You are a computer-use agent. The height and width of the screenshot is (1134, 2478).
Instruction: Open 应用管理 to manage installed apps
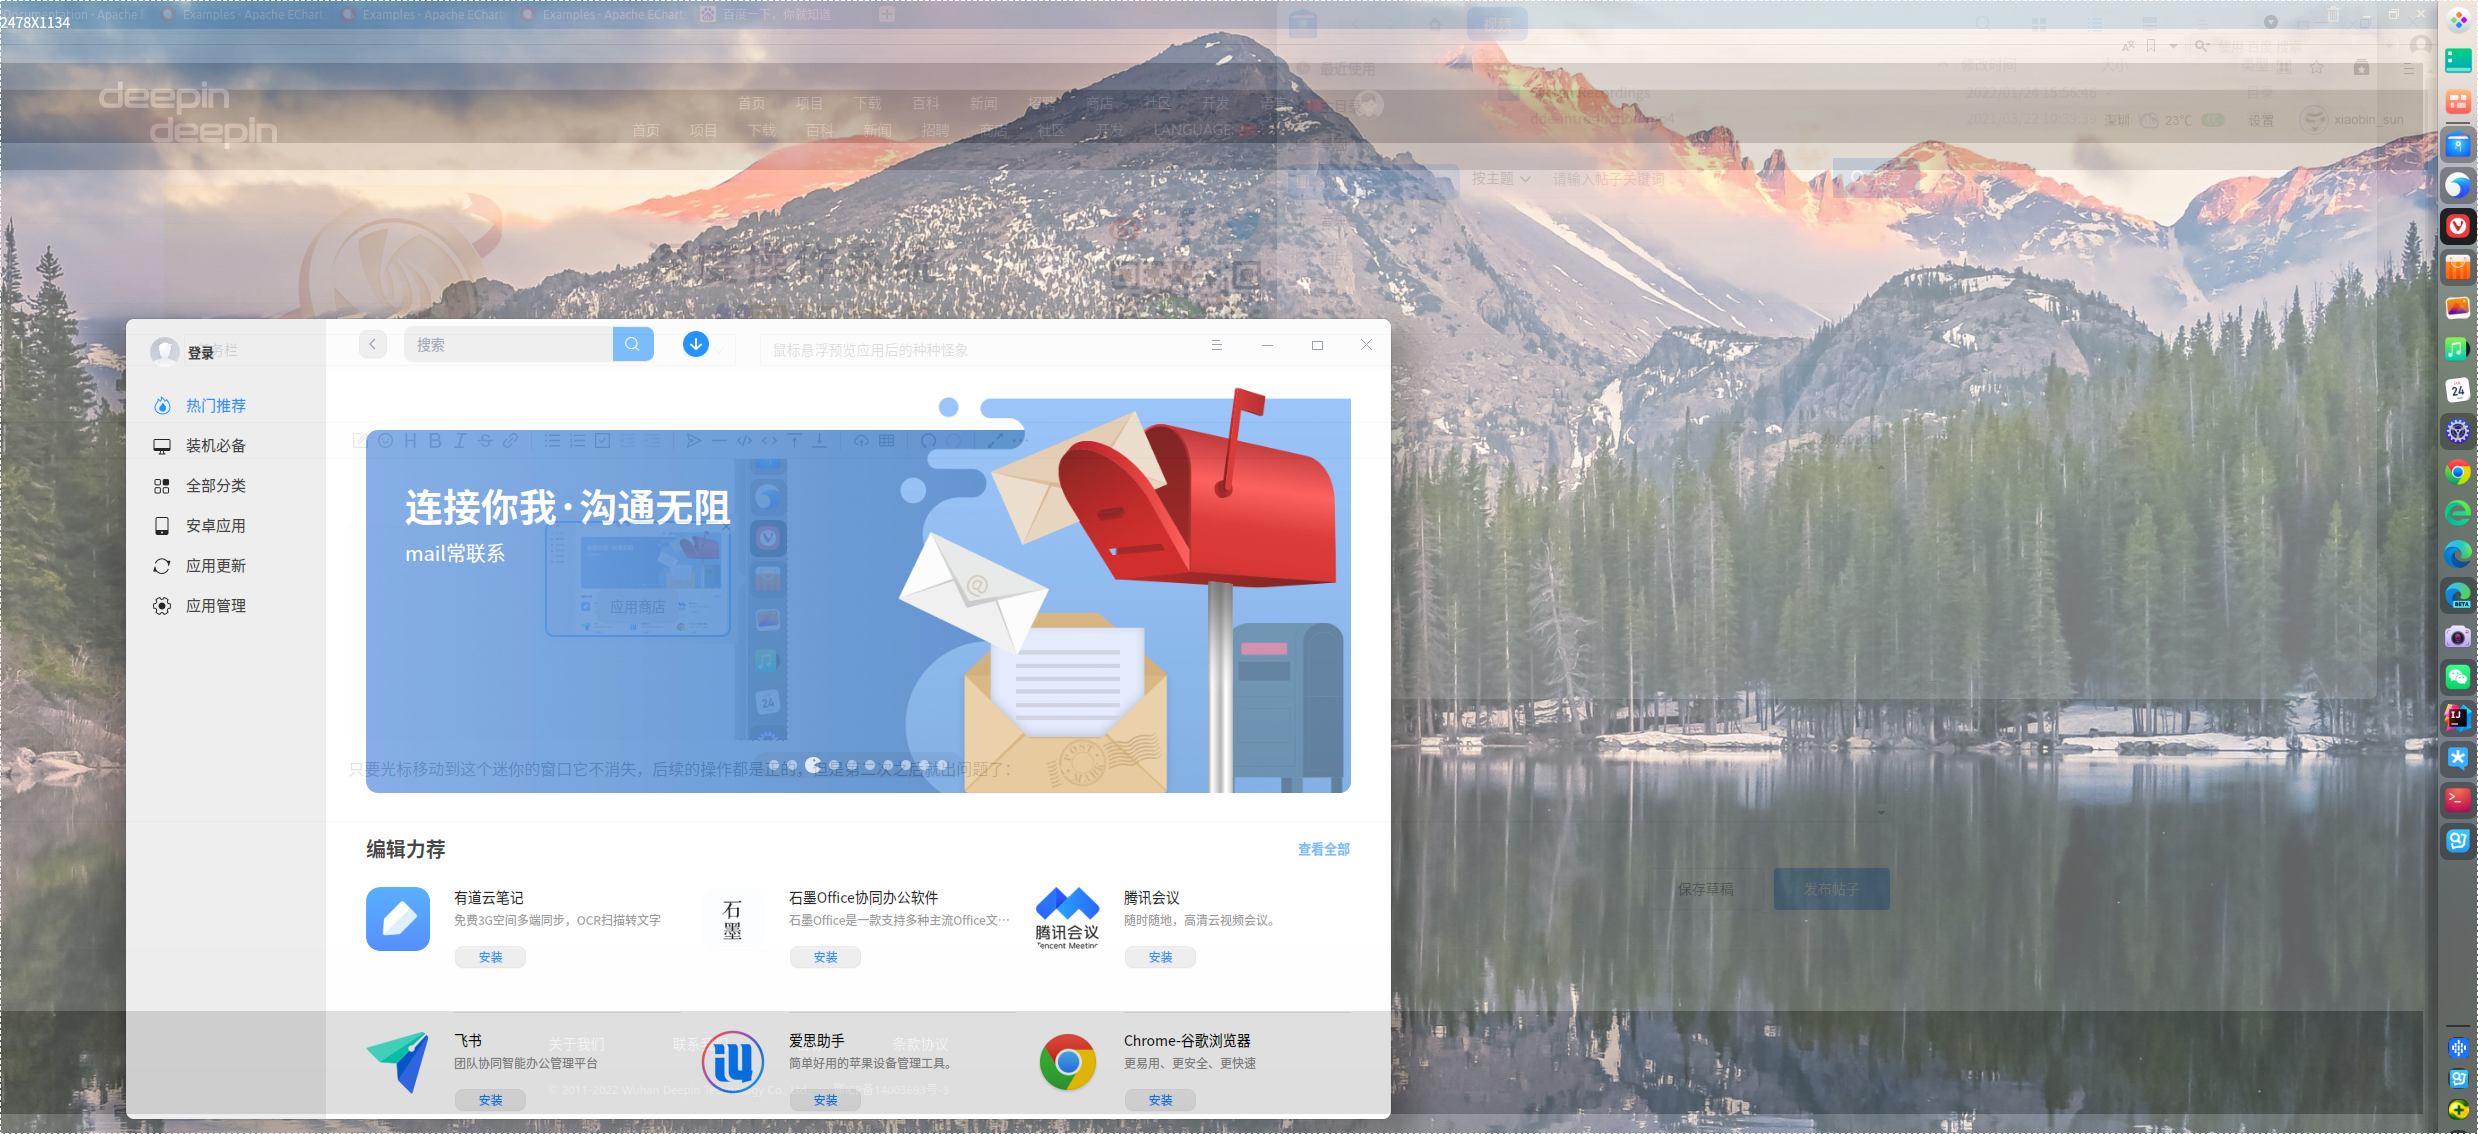pyautogui.click(x=214, y=605)
